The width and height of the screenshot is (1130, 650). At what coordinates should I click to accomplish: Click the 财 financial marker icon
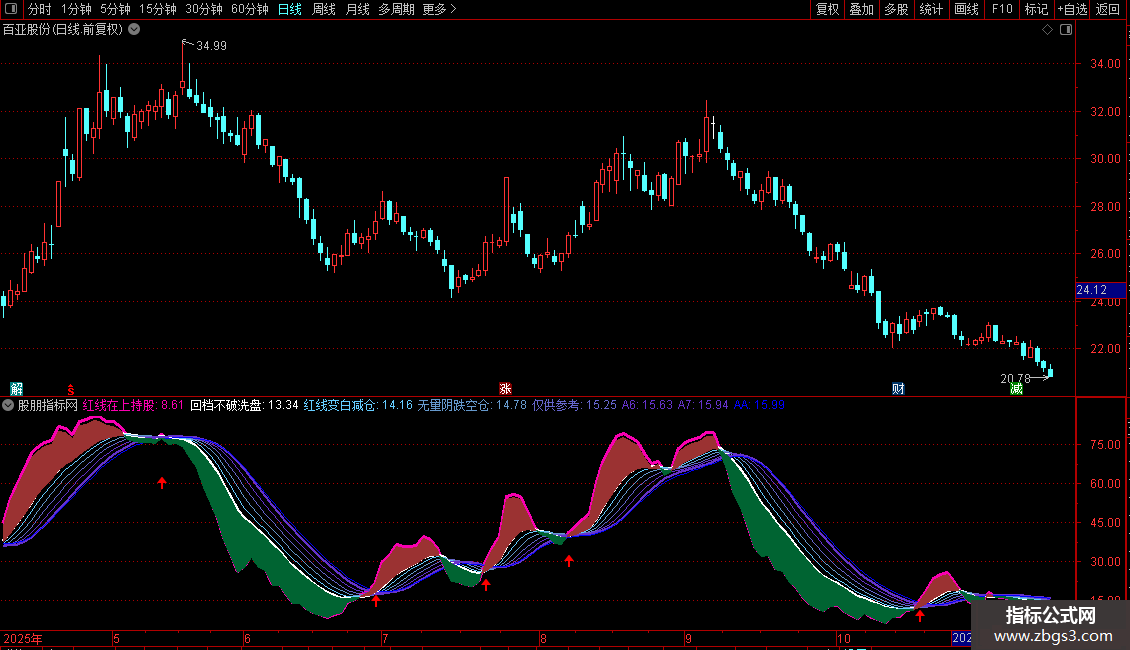click(x=898, y=388)
